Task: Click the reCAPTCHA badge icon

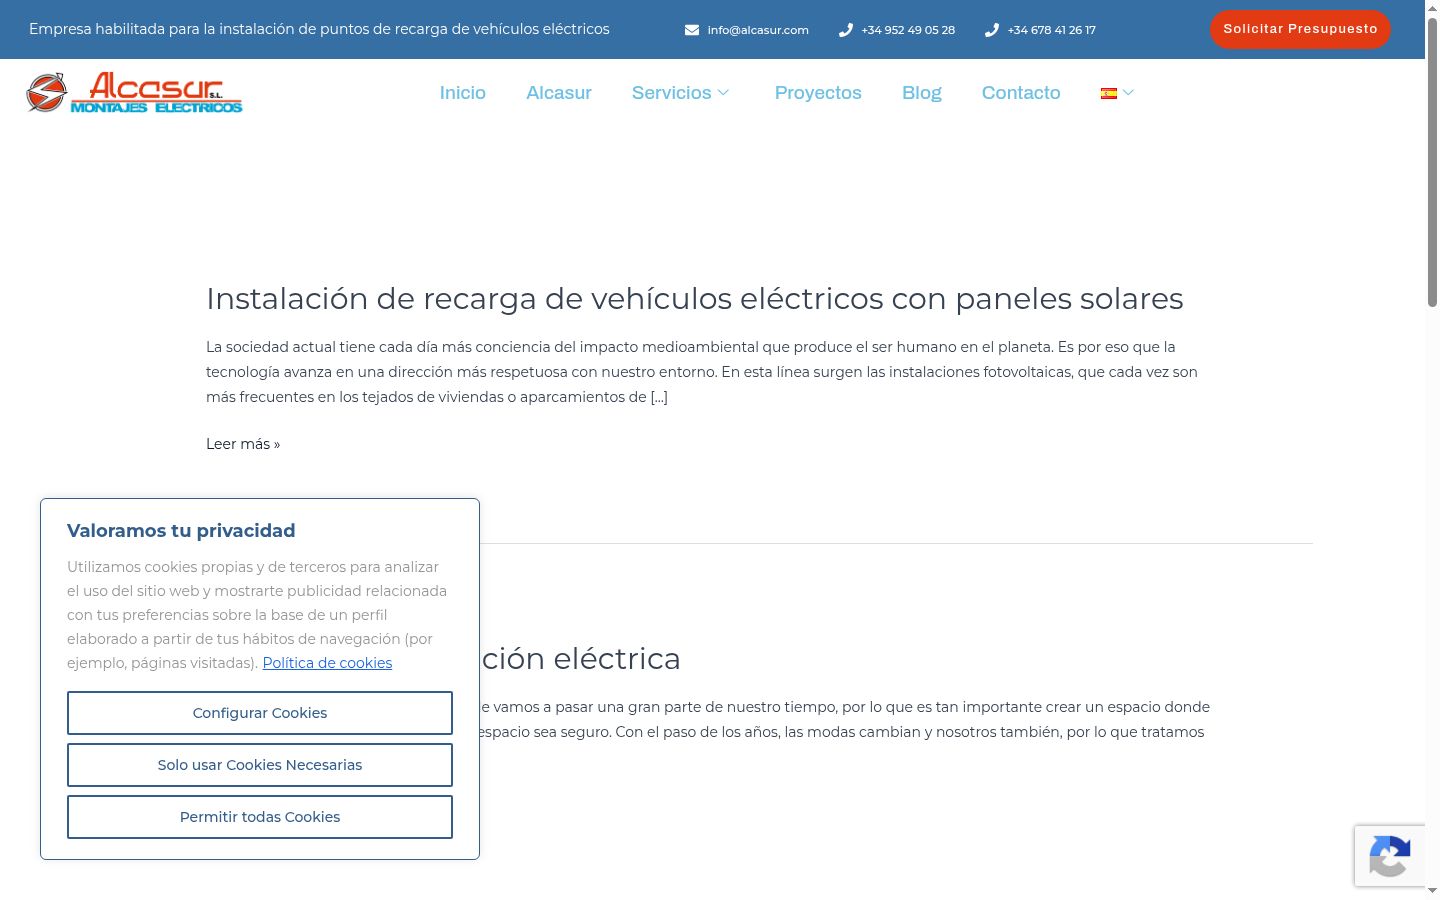Action: [x=1390, y=856]
